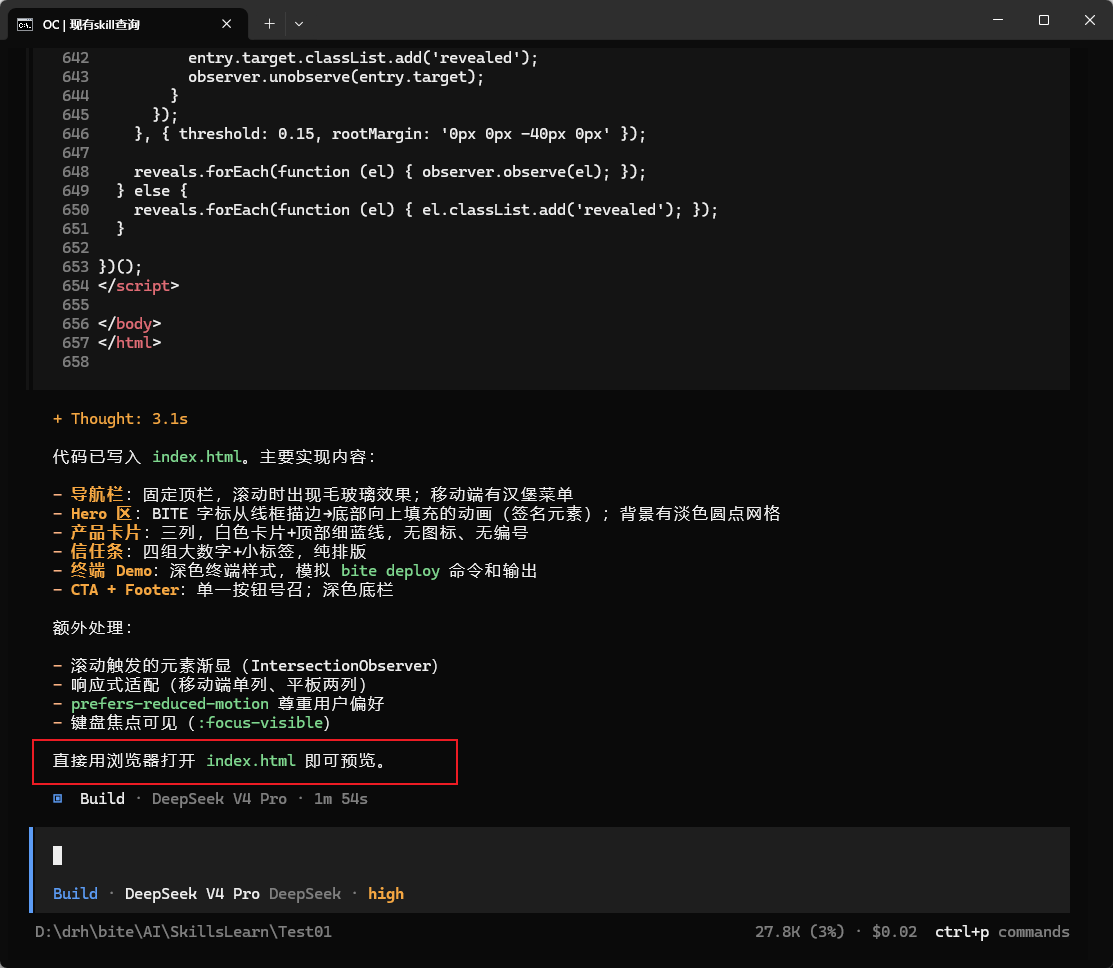Viewport: 1113px width, 968px height.
Task: Click 'ctrl+p commands' in status bar
Action: tap(1002, 932)
